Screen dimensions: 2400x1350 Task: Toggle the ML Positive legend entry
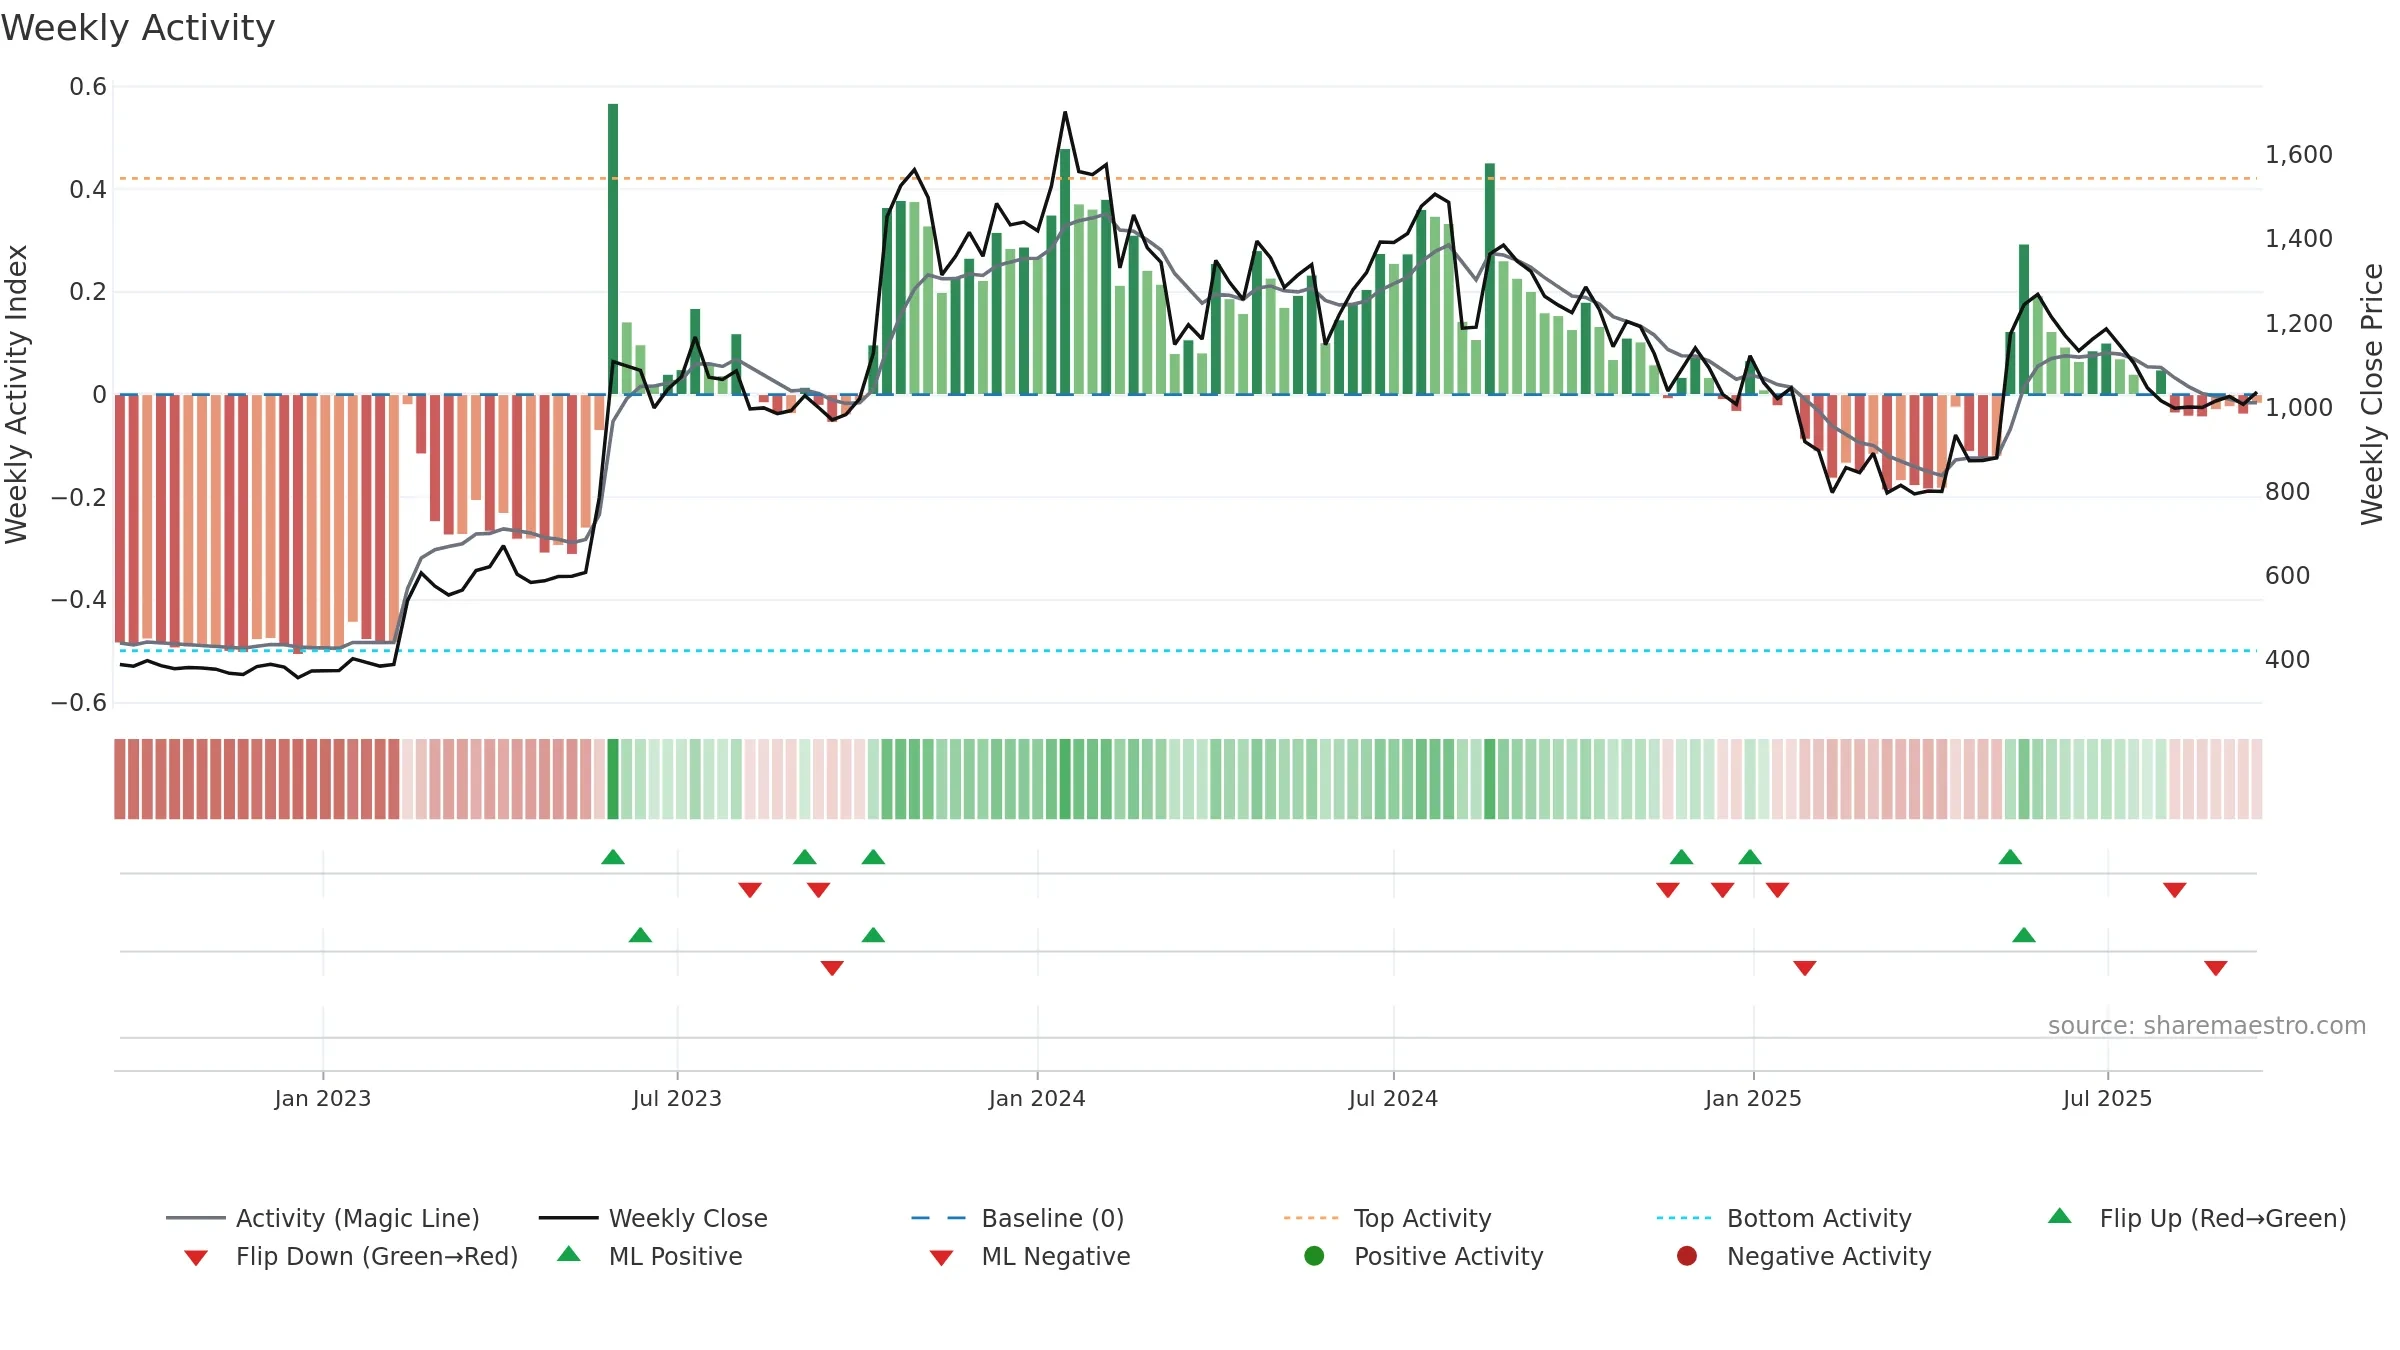[x=650, y=1256]
